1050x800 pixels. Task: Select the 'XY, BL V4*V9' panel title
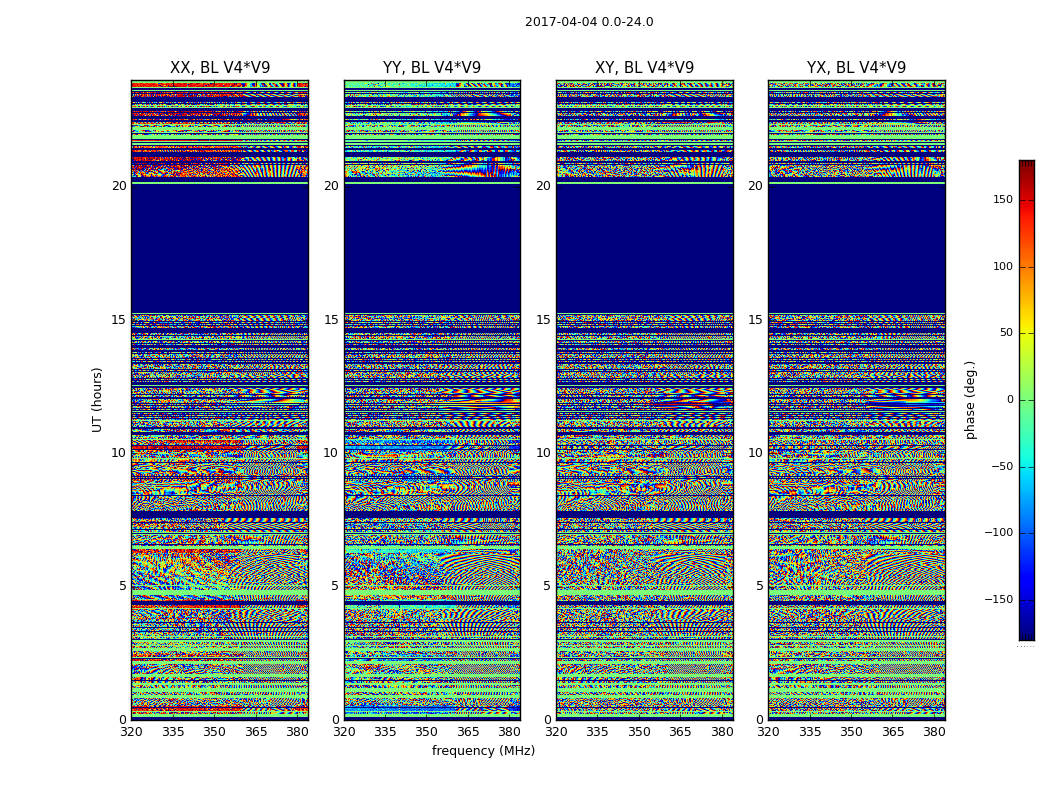pos(645,68)
